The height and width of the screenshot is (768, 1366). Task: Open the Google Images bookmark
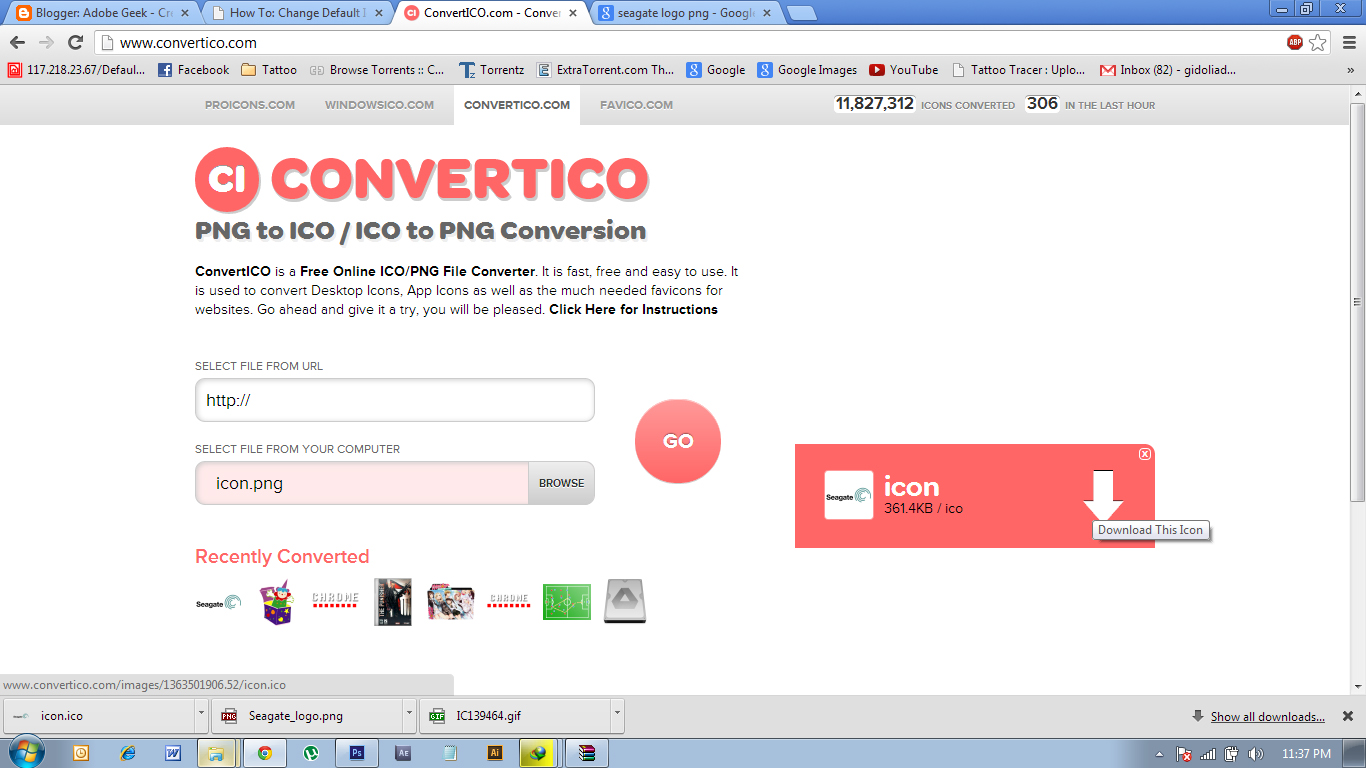(807, 70)
